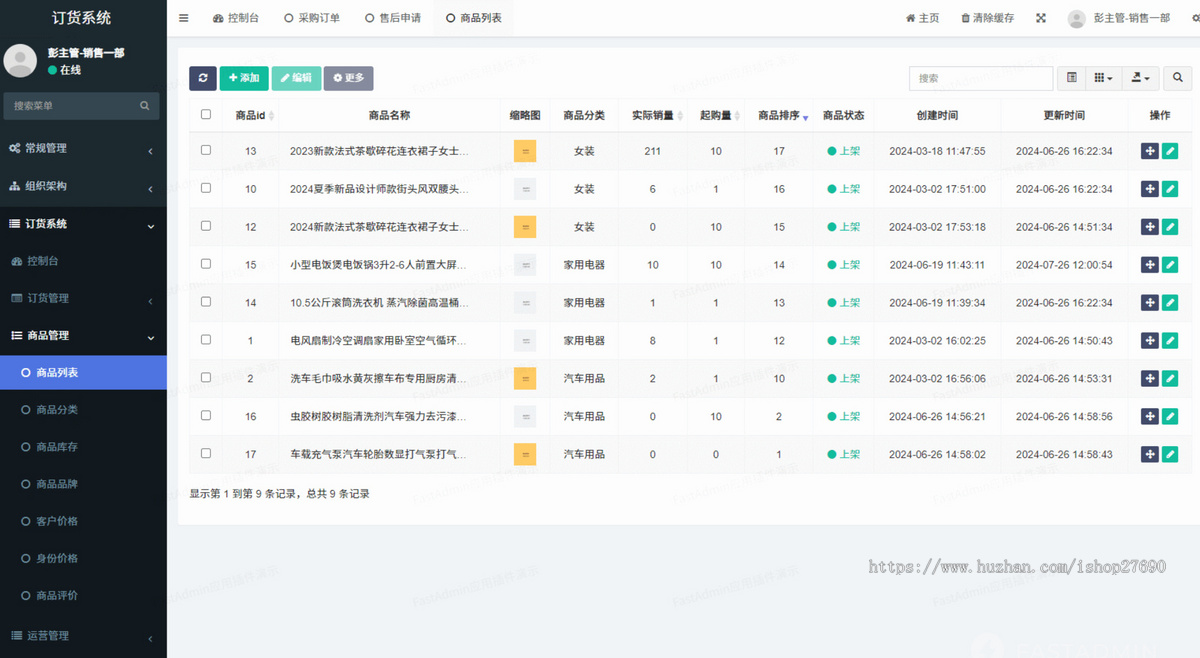Image resolution: width=1200 pixels, height=658 pixels.
Task: Expand the 组织架构 sidebar menu
Action: (83, 186)
